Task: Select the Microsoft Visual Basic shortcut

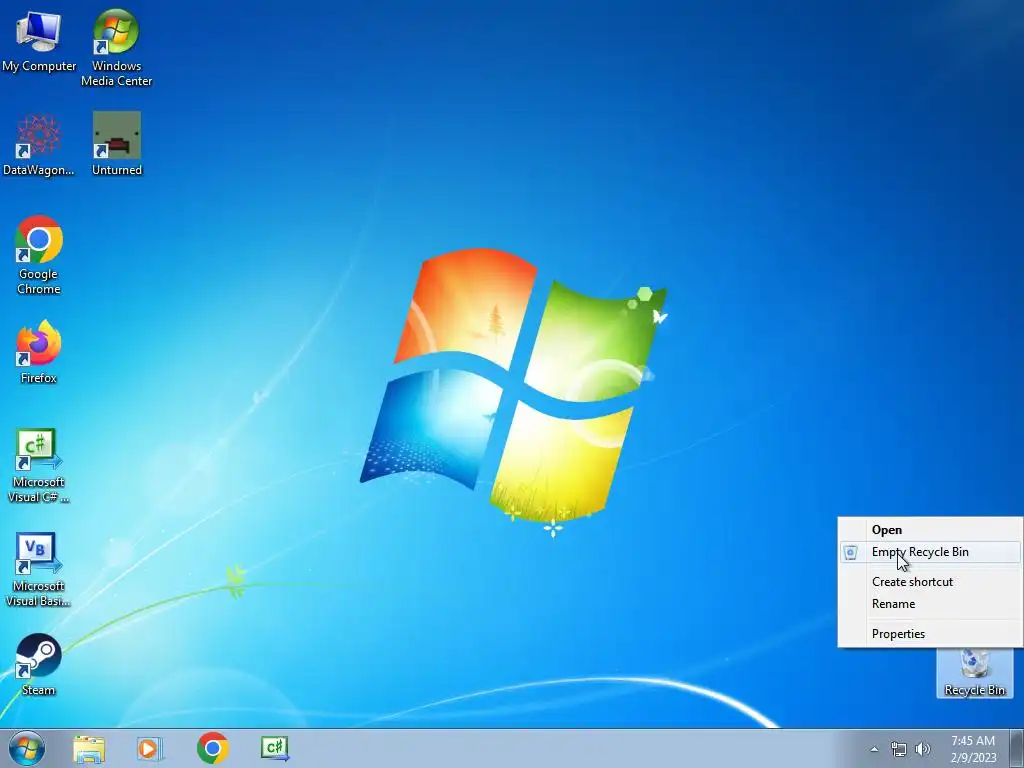Action: [39, 570]
